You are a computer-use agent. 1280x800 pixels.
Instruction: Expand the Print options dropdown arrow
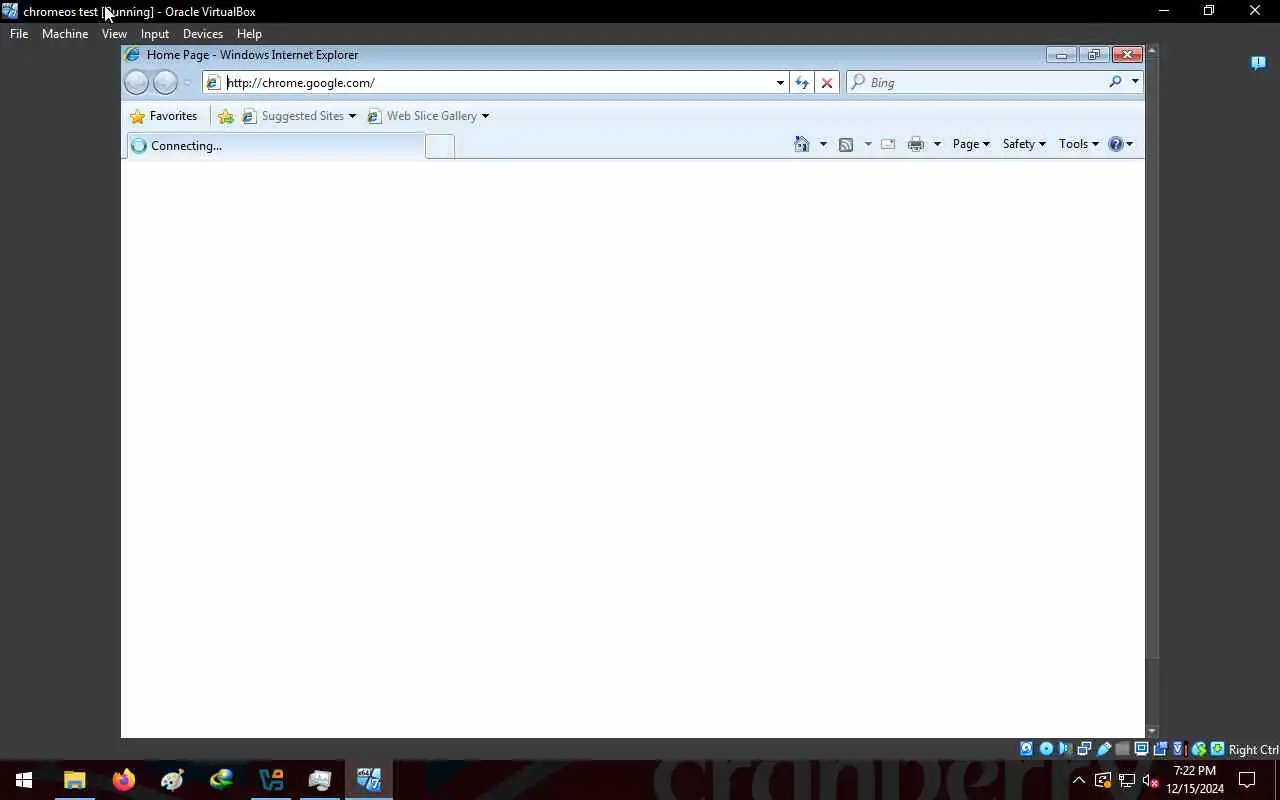pos(937,144)
